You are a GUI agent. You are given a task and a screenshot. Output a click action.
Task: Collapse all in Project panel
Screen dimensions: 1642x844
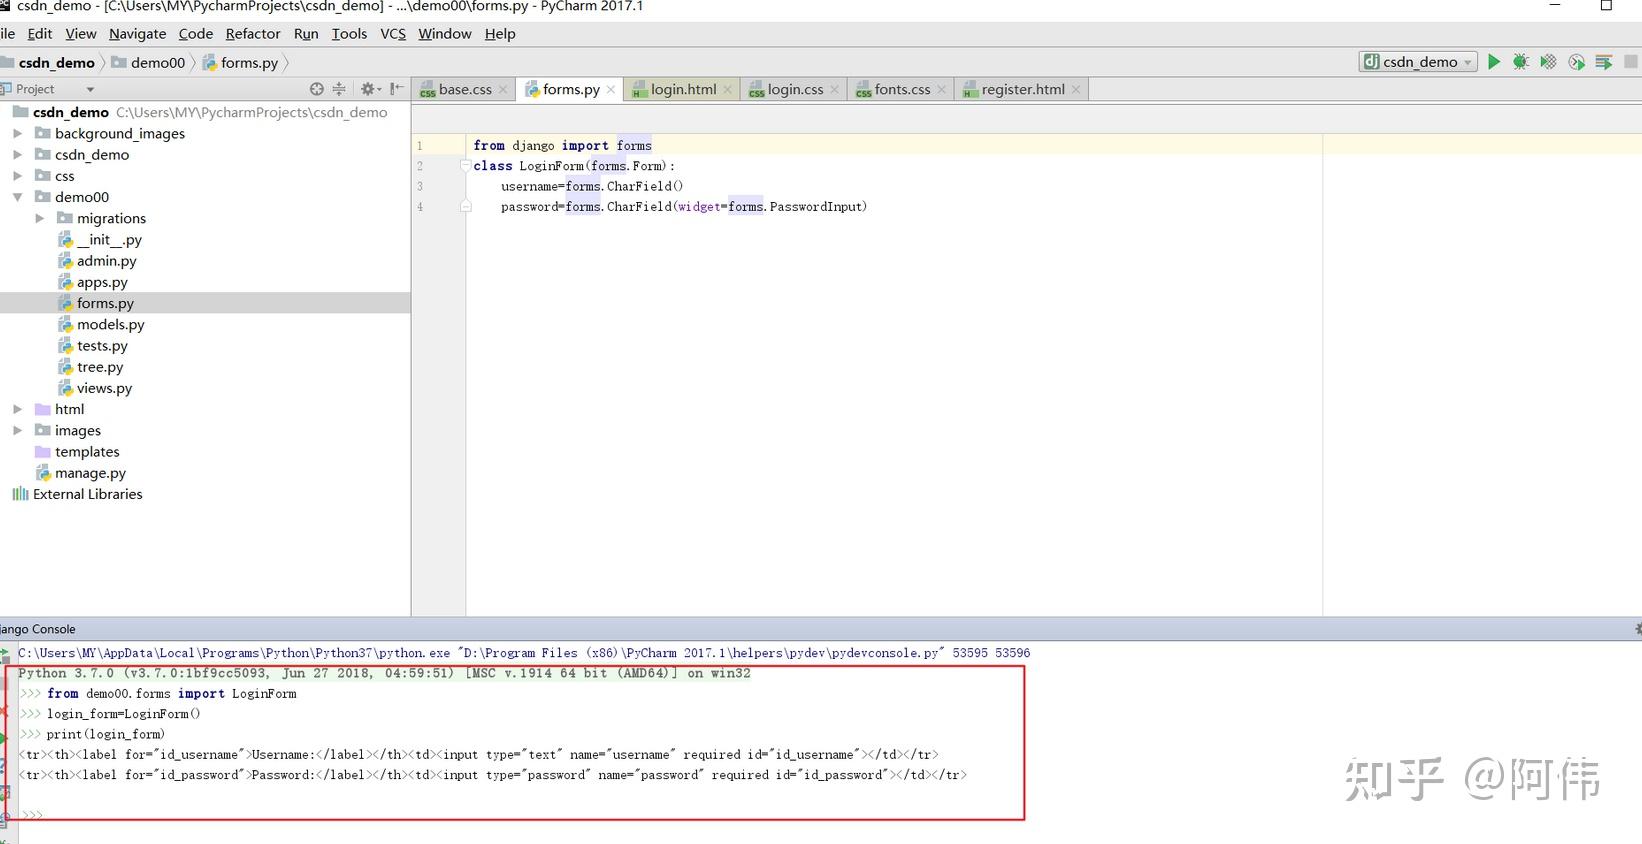[x=339, y=89]
